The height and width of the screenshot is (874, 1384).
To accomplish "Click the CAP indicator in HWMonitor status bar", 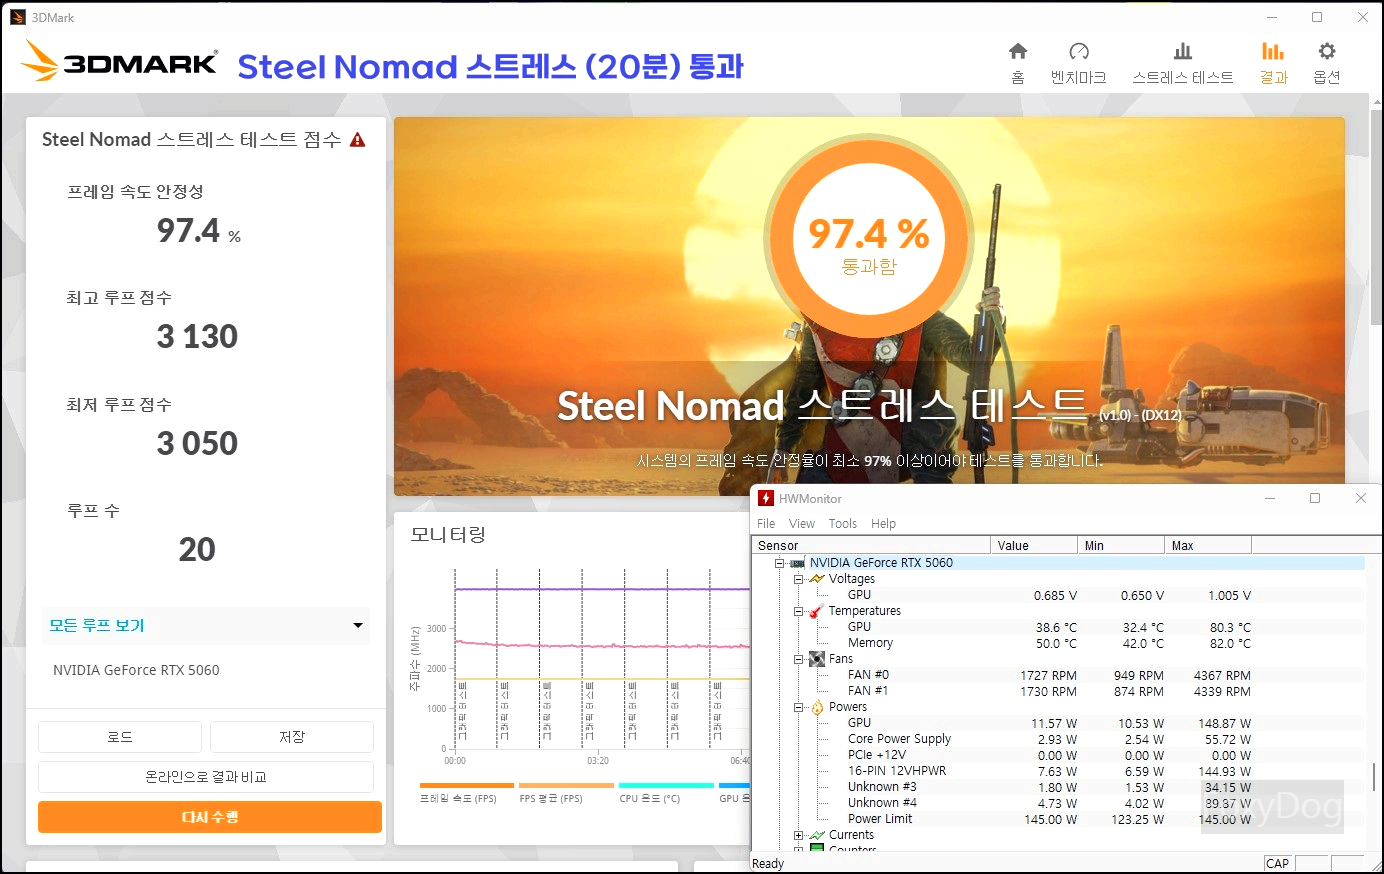I will pos(1277,864).
